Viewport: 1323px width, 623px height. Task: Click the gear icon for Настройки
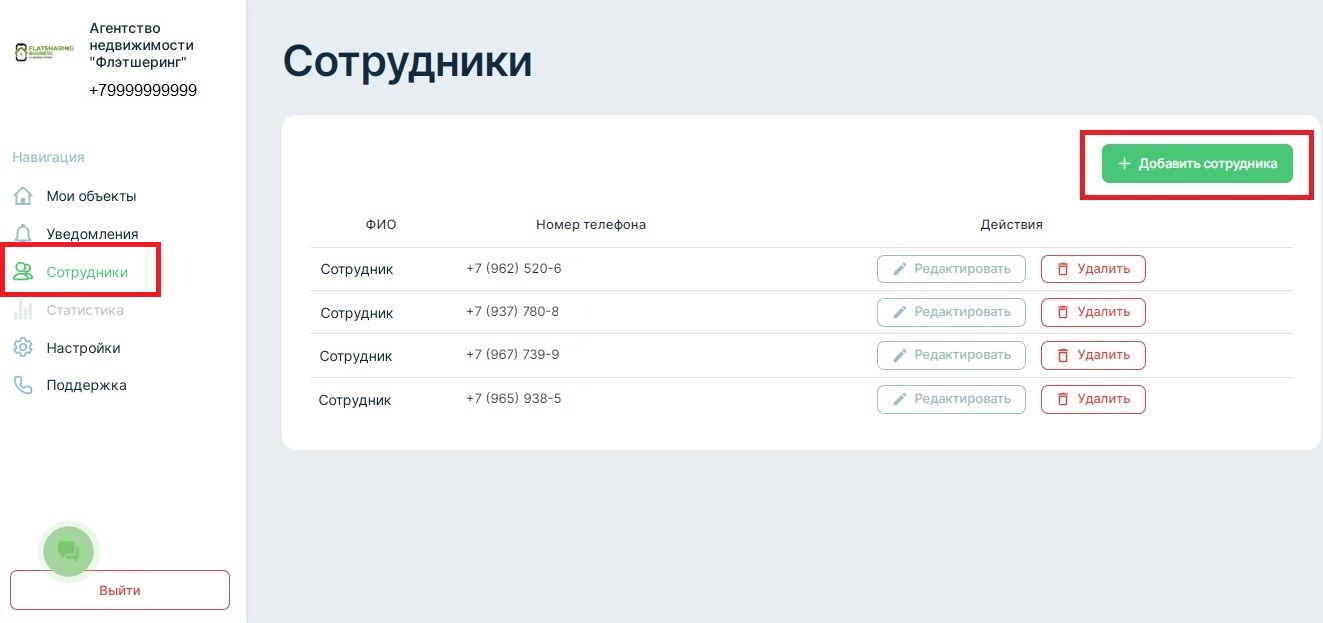click(23, 348)
